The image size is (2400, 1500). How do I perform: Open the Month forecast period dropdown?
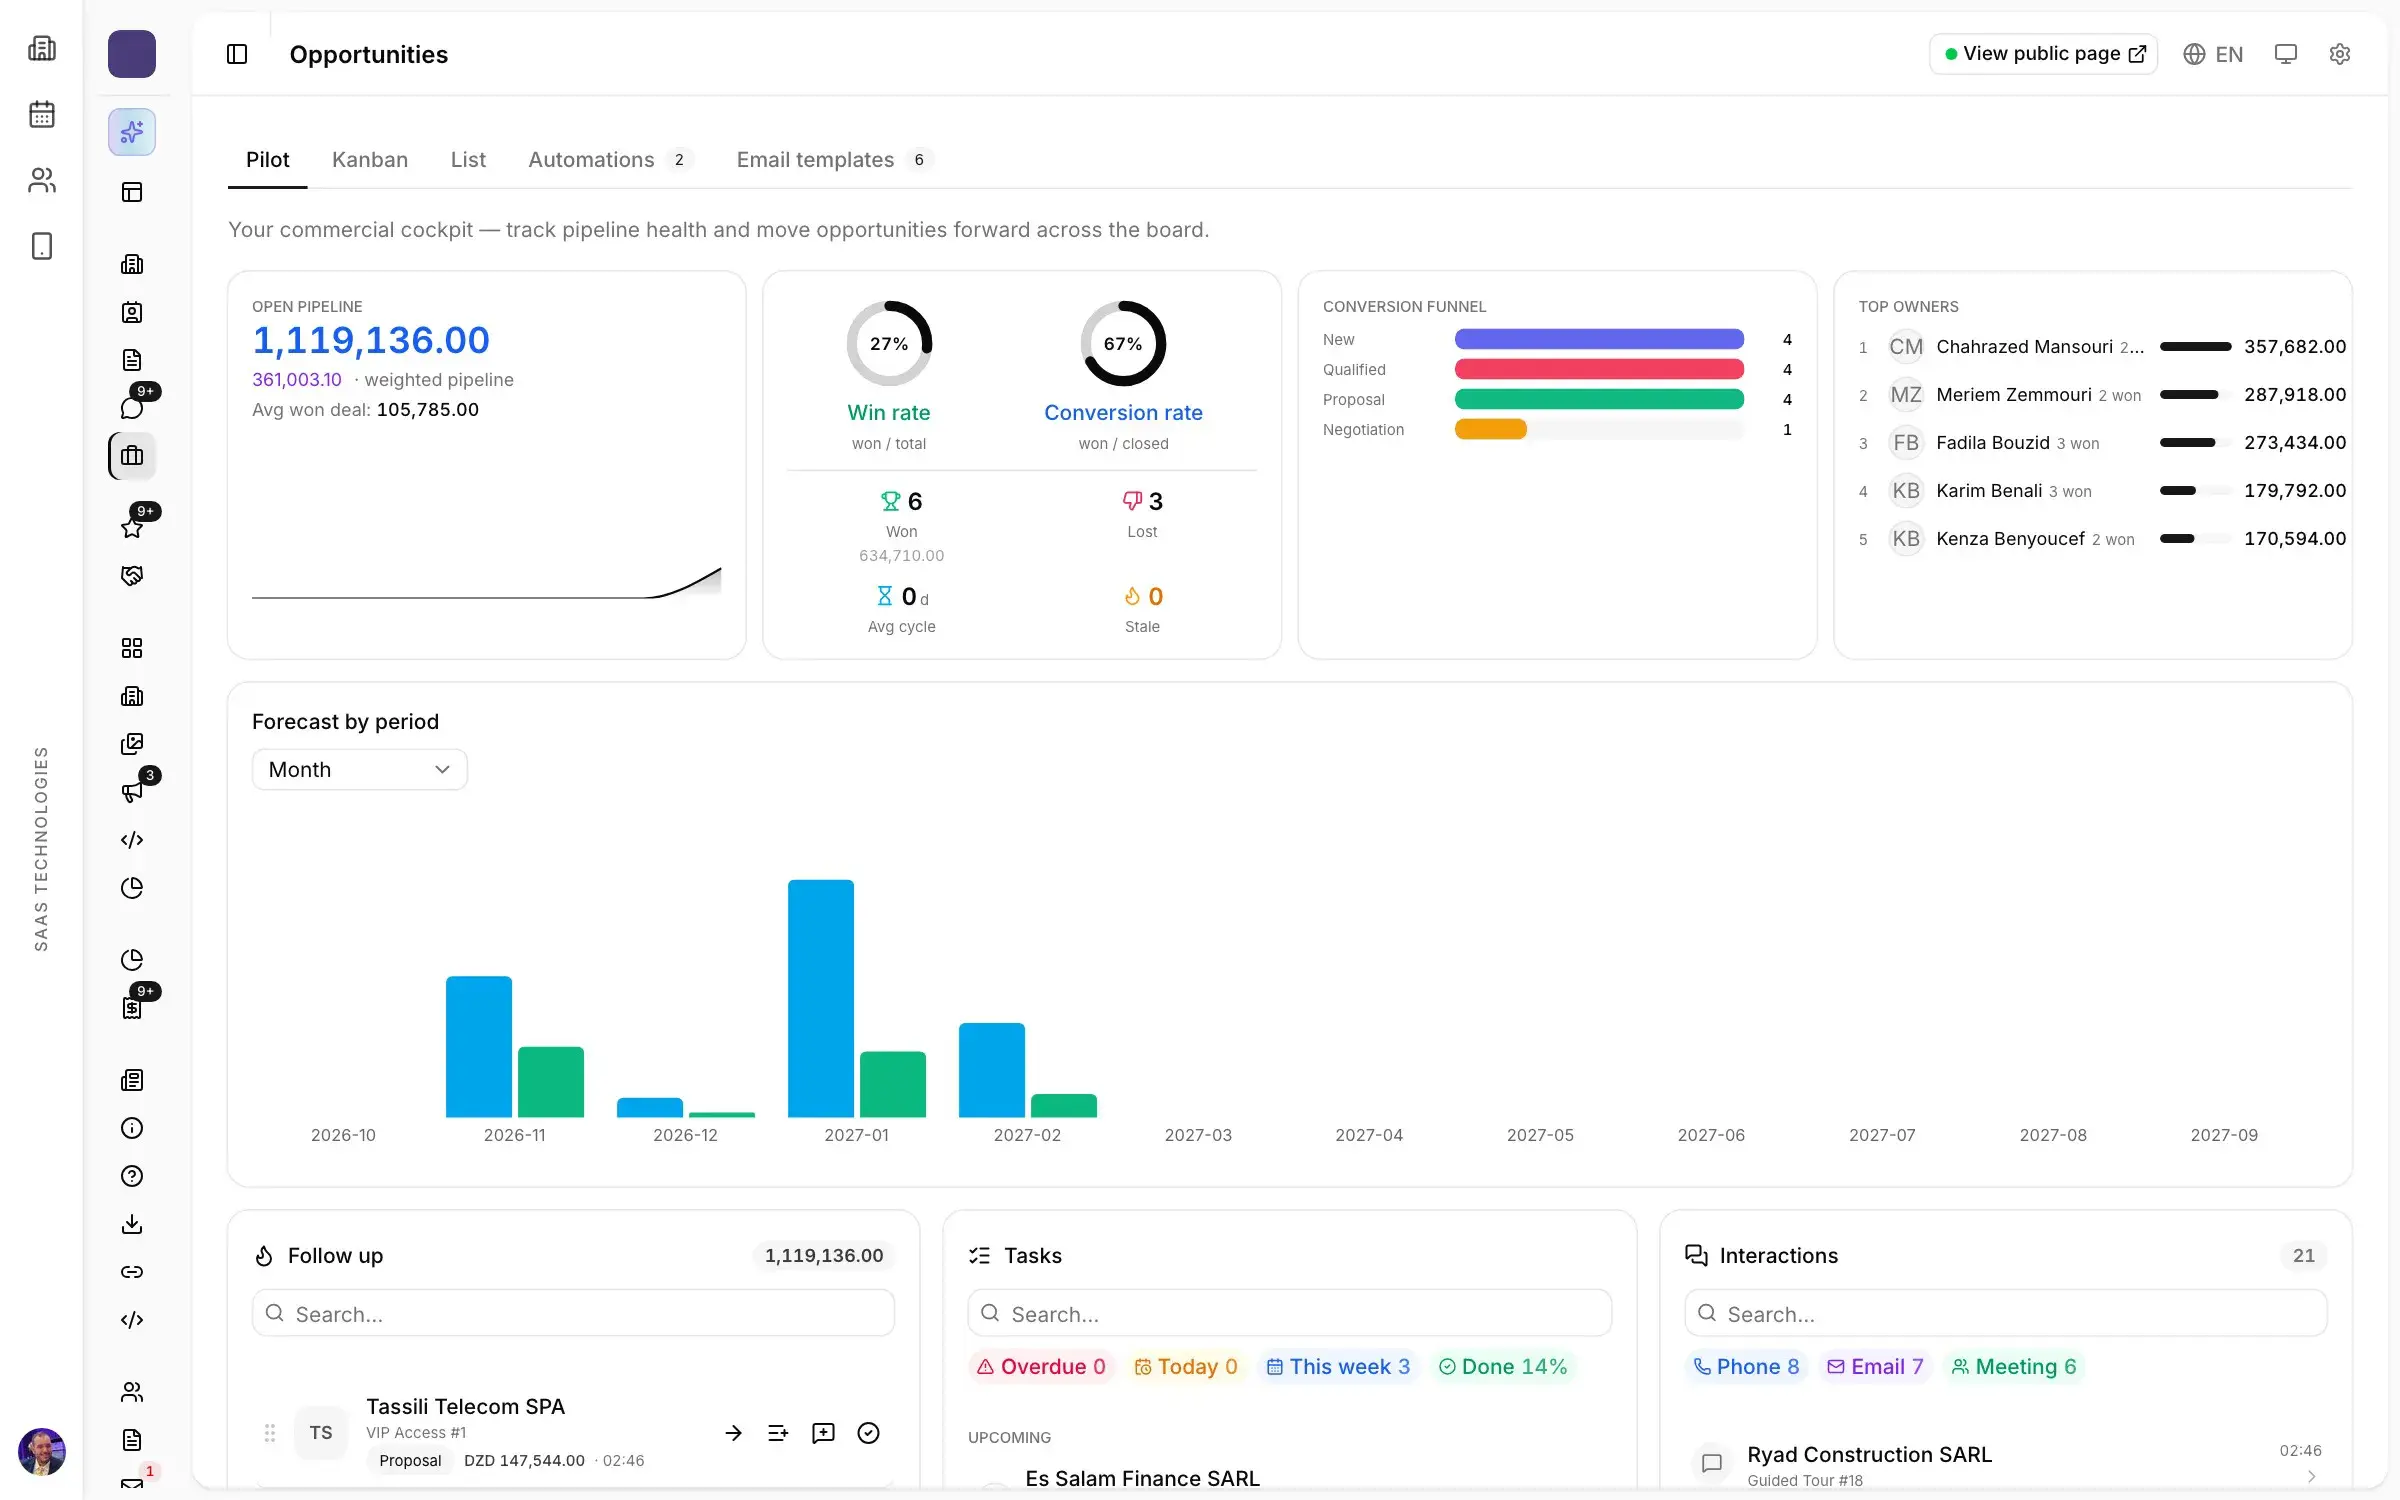pyautogui.click(x=359, y=769)
